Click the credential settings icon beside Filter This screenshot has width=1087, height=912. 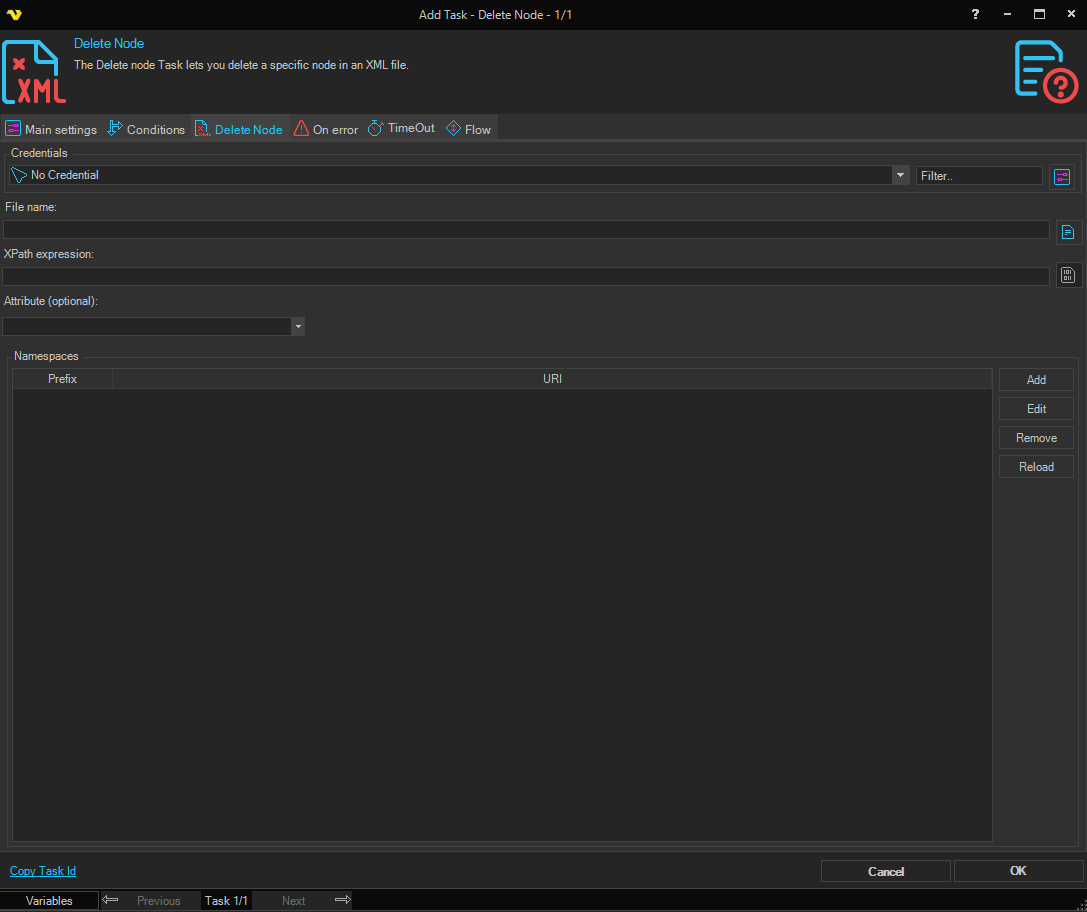1062,177
